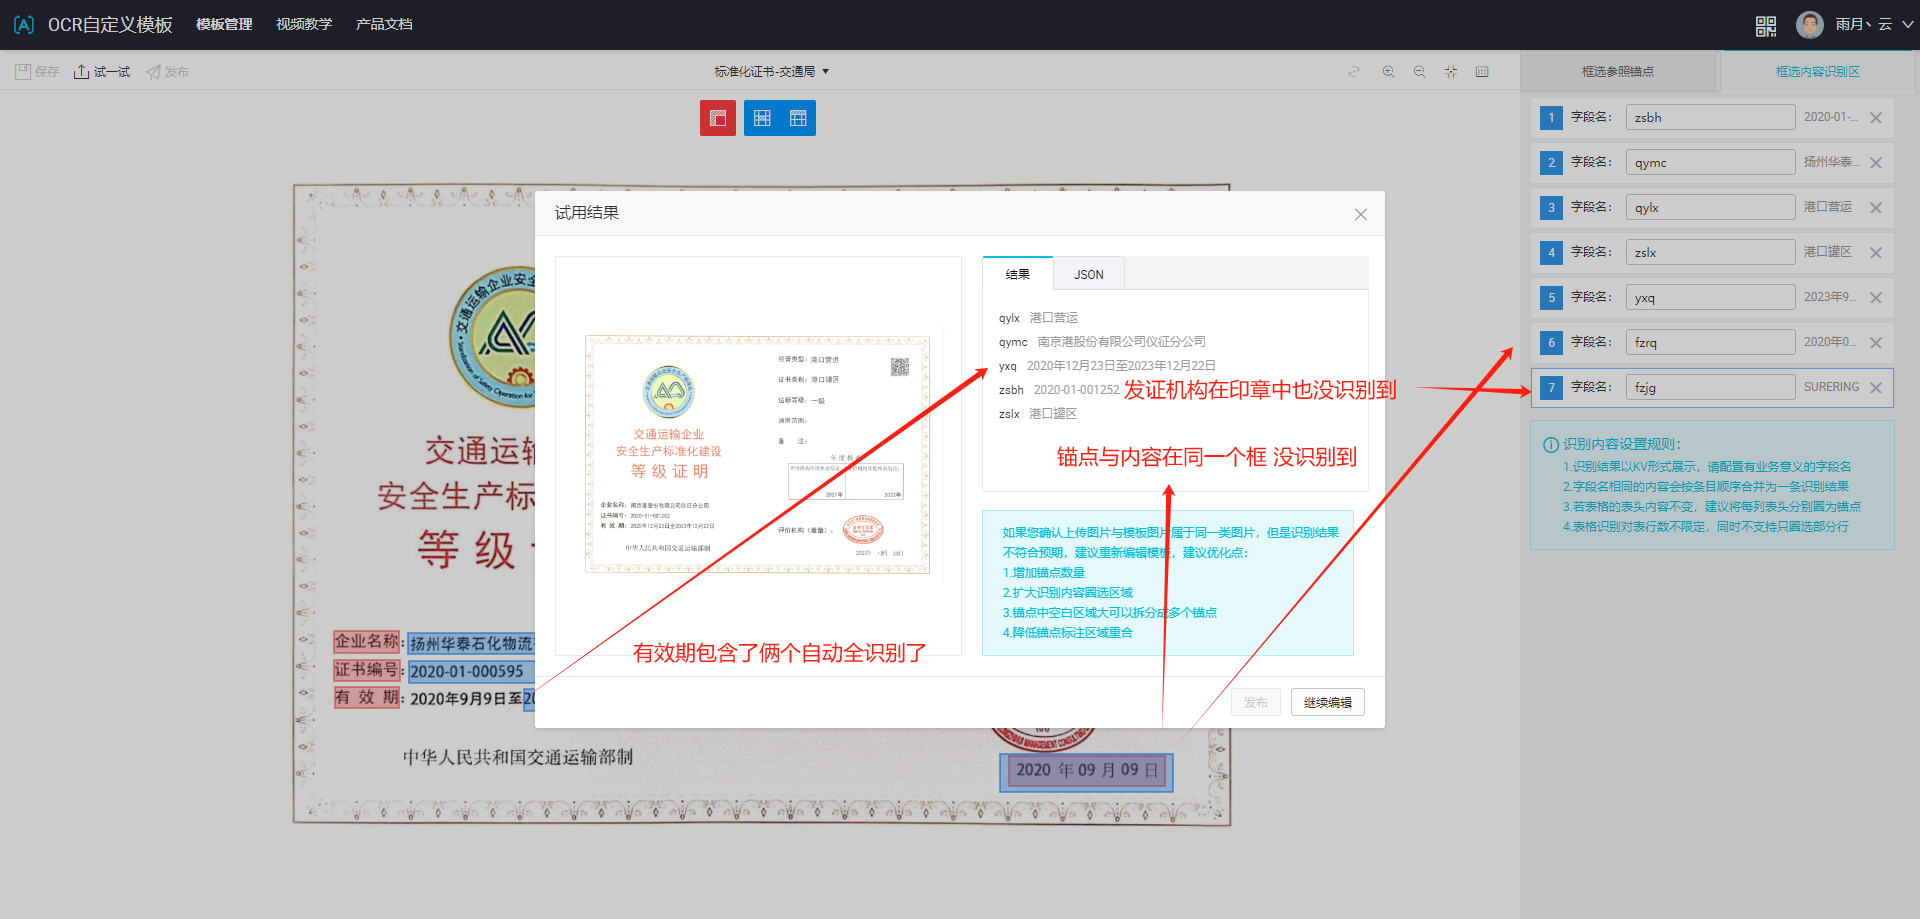
Task: Open 产品文档 menu
Action: pos(384,24)
